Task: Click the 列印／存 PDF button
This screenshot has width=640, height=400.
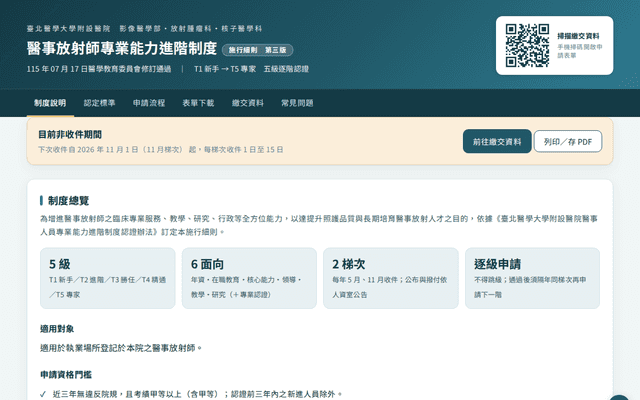Action: pyautogui.click(x=568, y=142)
